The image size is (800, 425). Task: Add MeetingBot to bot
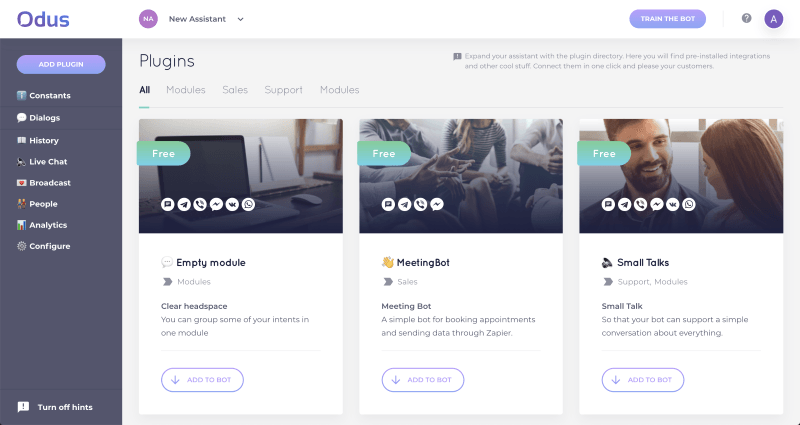pos(422,380)
